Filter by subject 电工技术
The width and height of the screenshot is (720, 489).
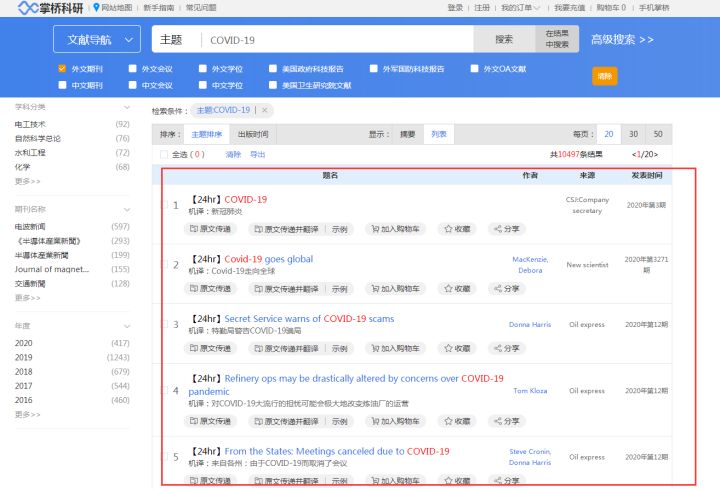pyautogui.click(x=30, y=124)
